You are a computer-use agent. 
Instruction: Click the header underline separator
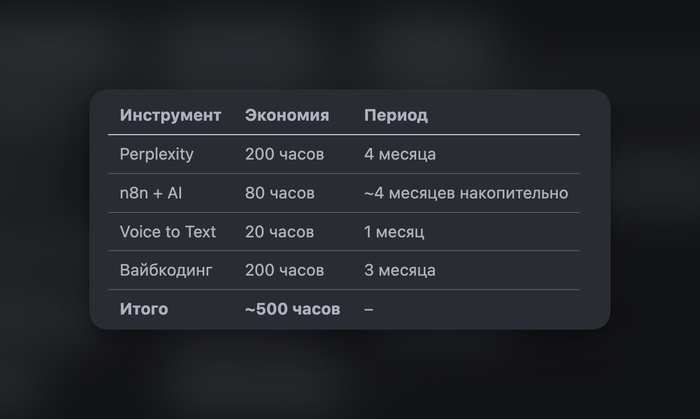click(x=344, y=134)
